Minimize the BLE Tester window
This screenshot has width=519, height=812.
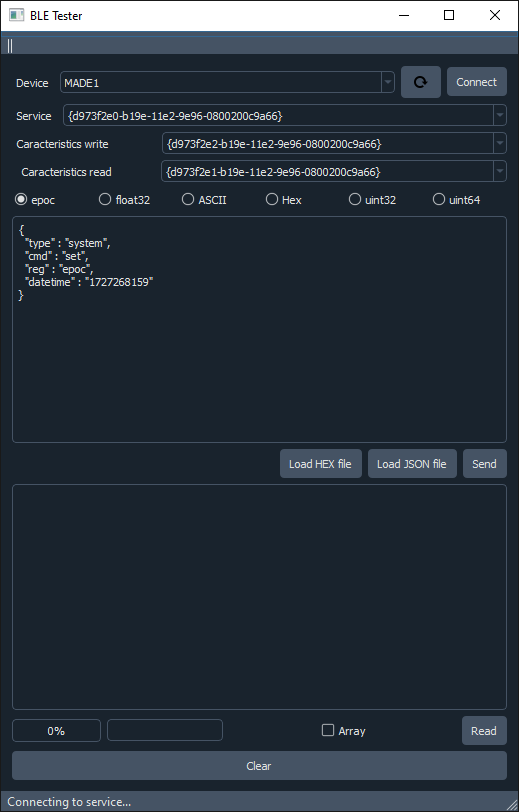click(404, 16)
